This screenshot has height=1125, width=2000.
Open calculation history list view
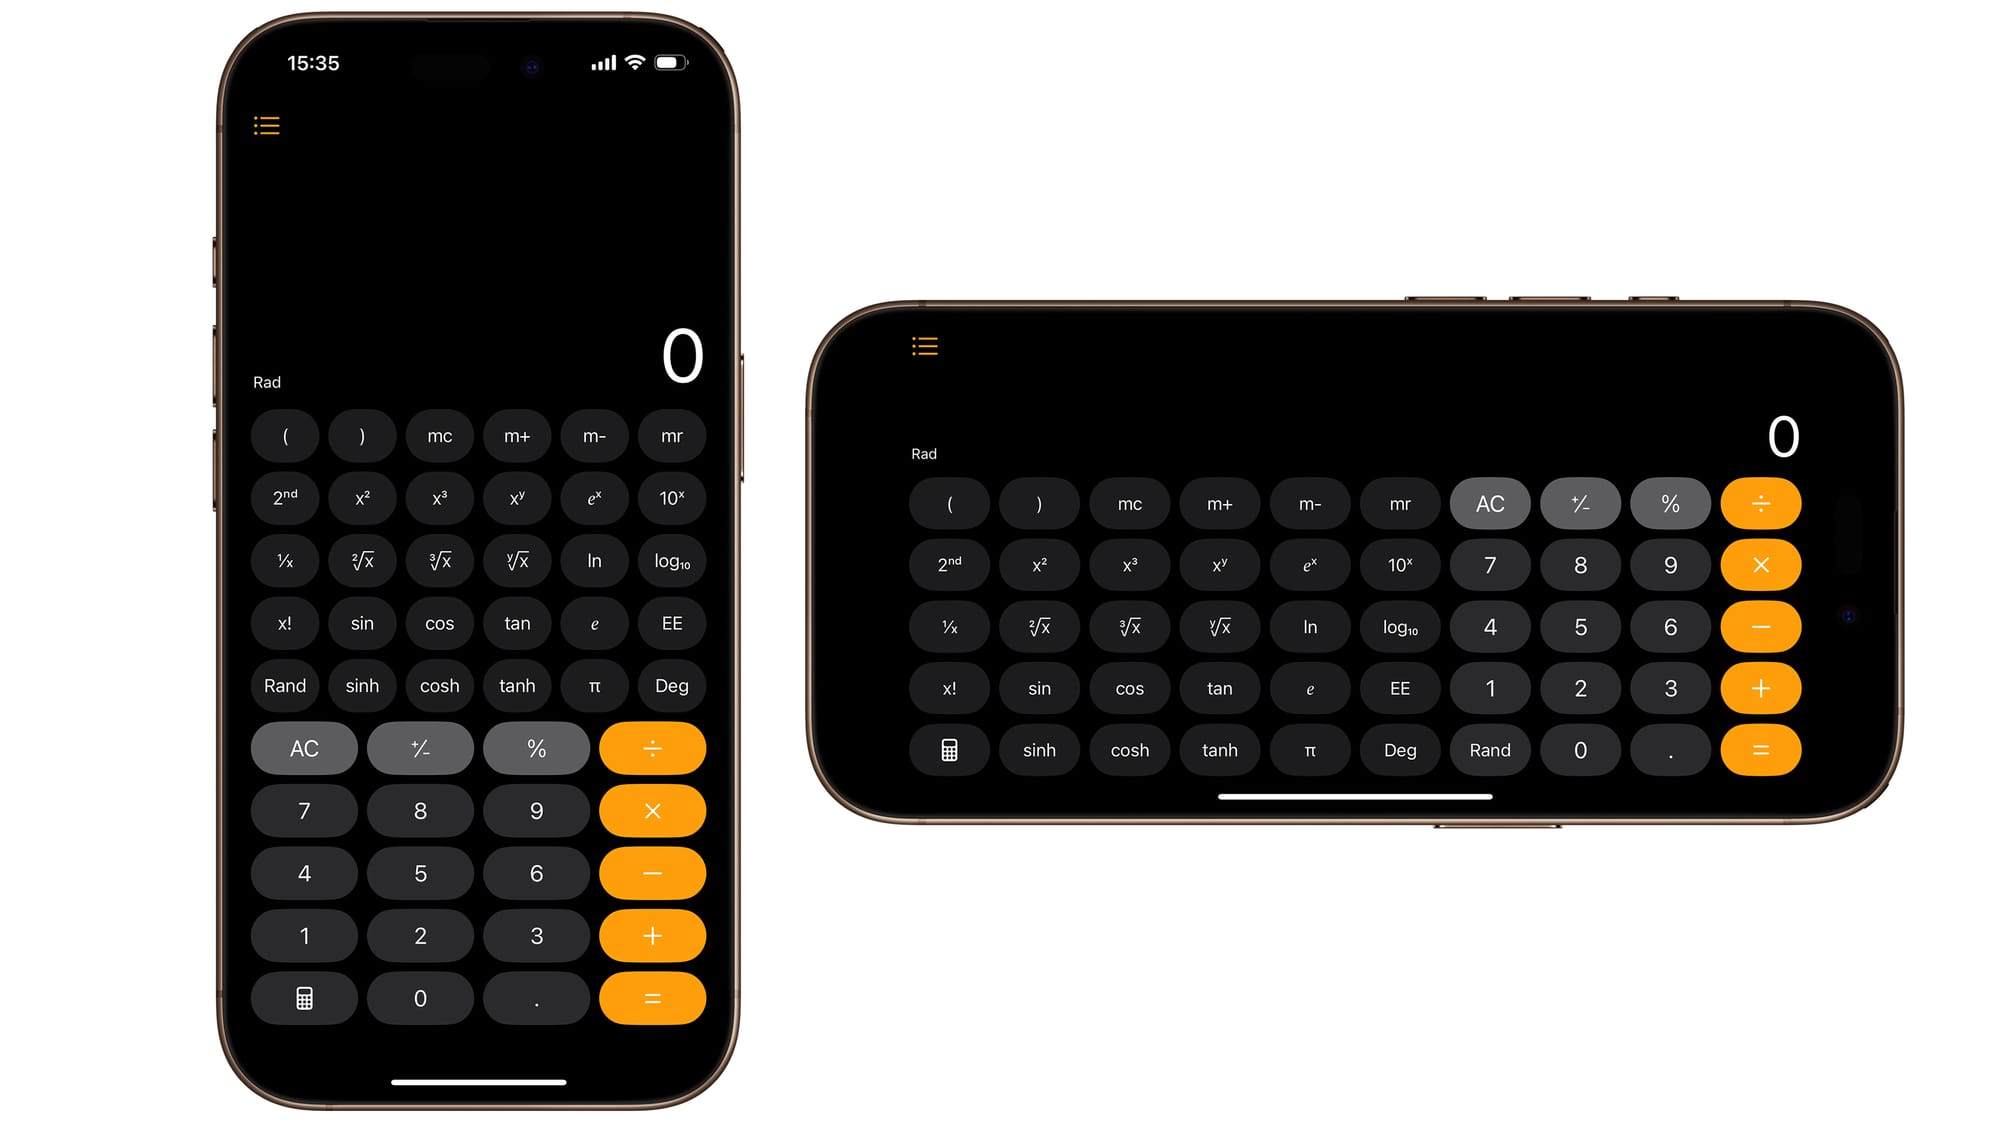click(266, 126)
